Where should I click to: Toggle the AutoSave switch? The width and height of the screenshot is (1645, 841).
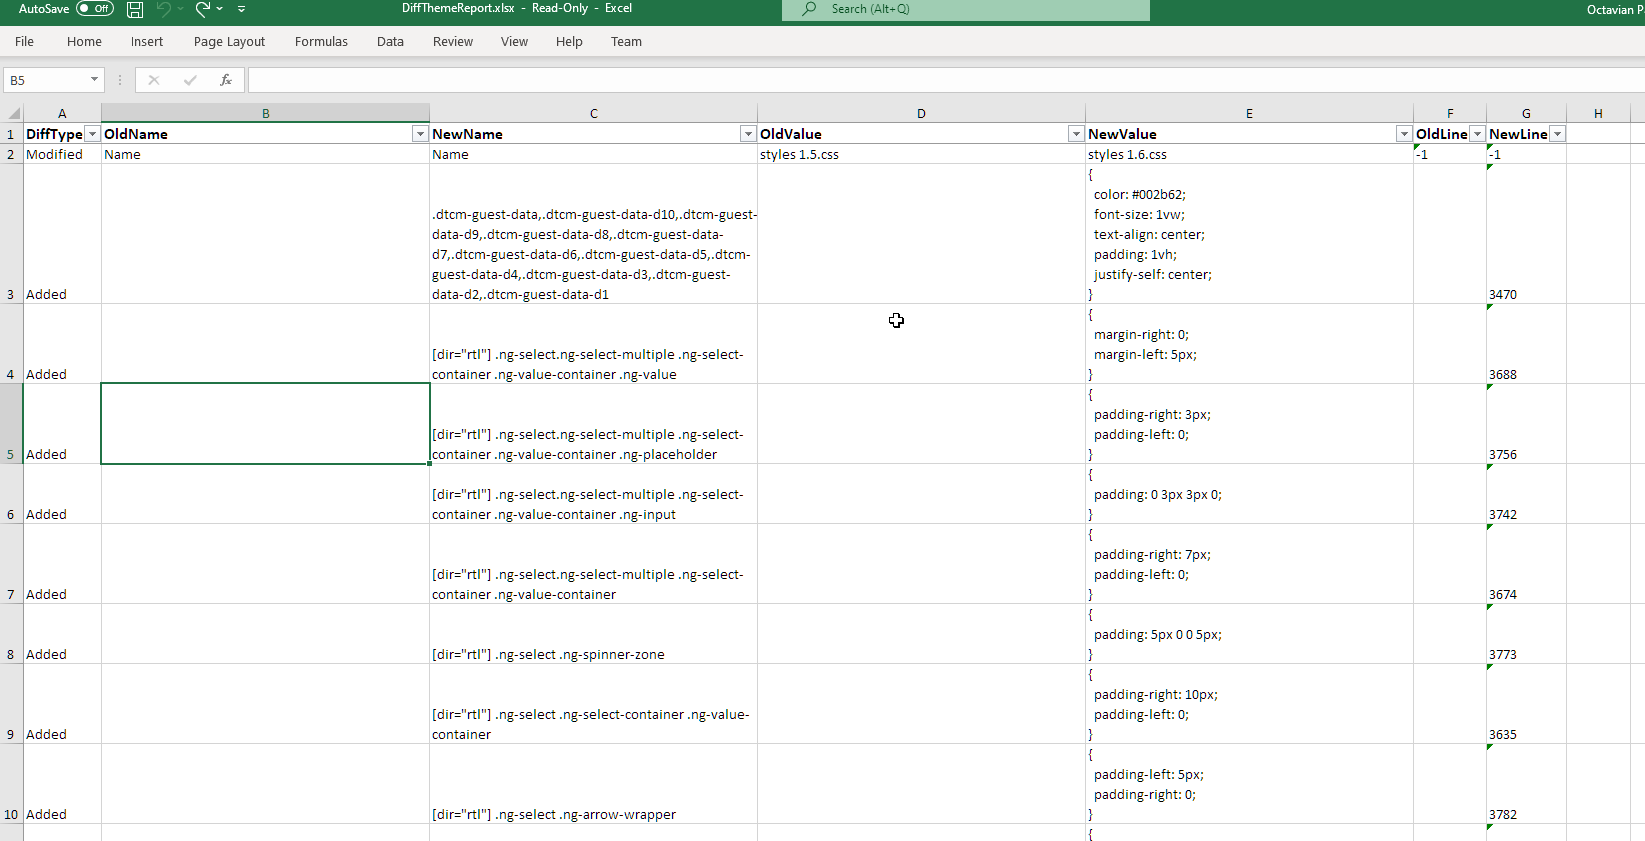tap(95, 9)
